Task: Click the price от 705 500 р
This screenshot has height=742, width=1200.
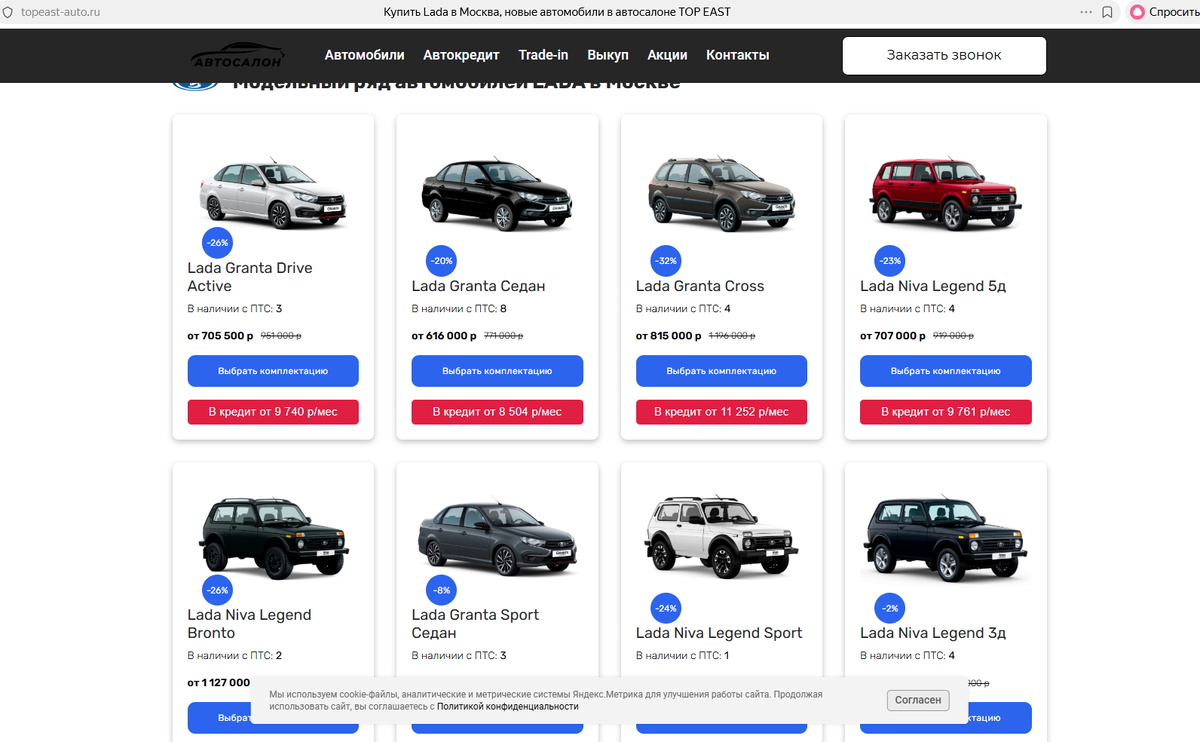Action: [x=220, y=336]
